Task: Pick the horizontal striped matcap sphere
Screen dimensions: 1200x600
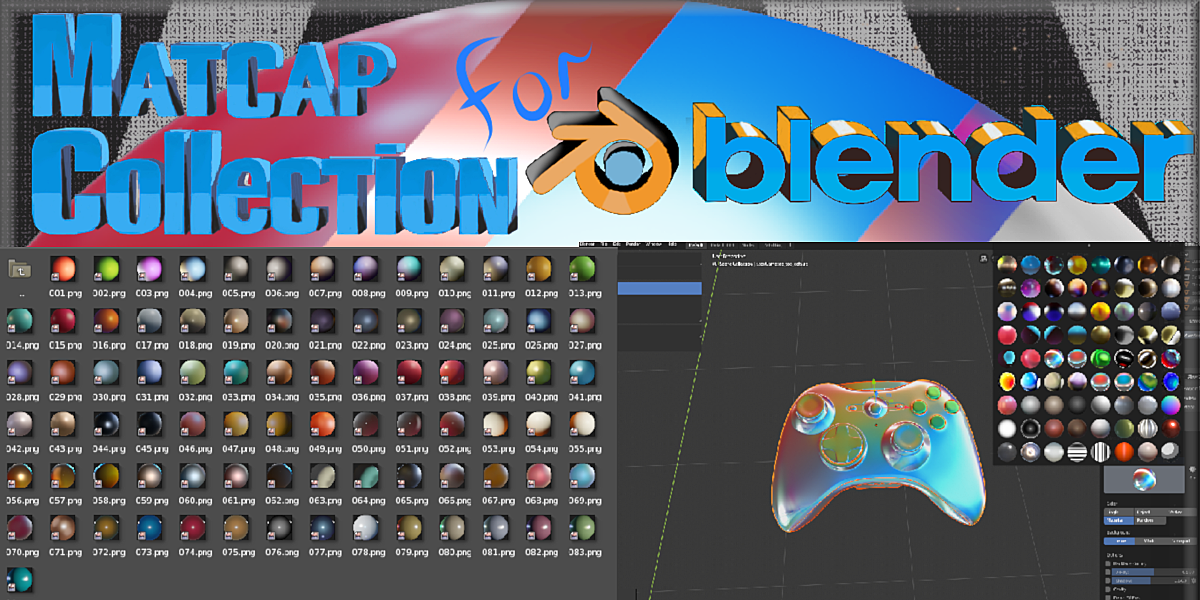Action: pos(1077,452)
